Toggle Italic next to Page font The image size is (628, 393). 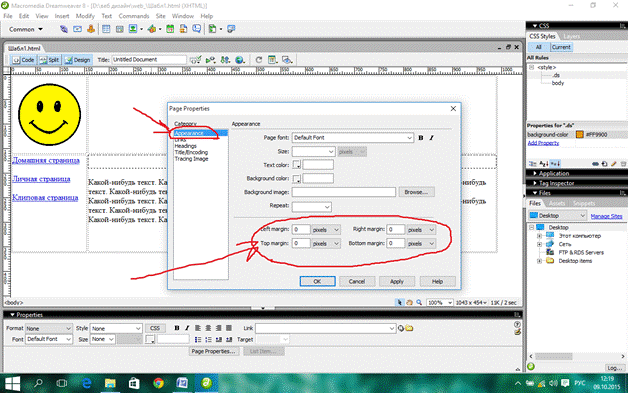coord(431,138)
